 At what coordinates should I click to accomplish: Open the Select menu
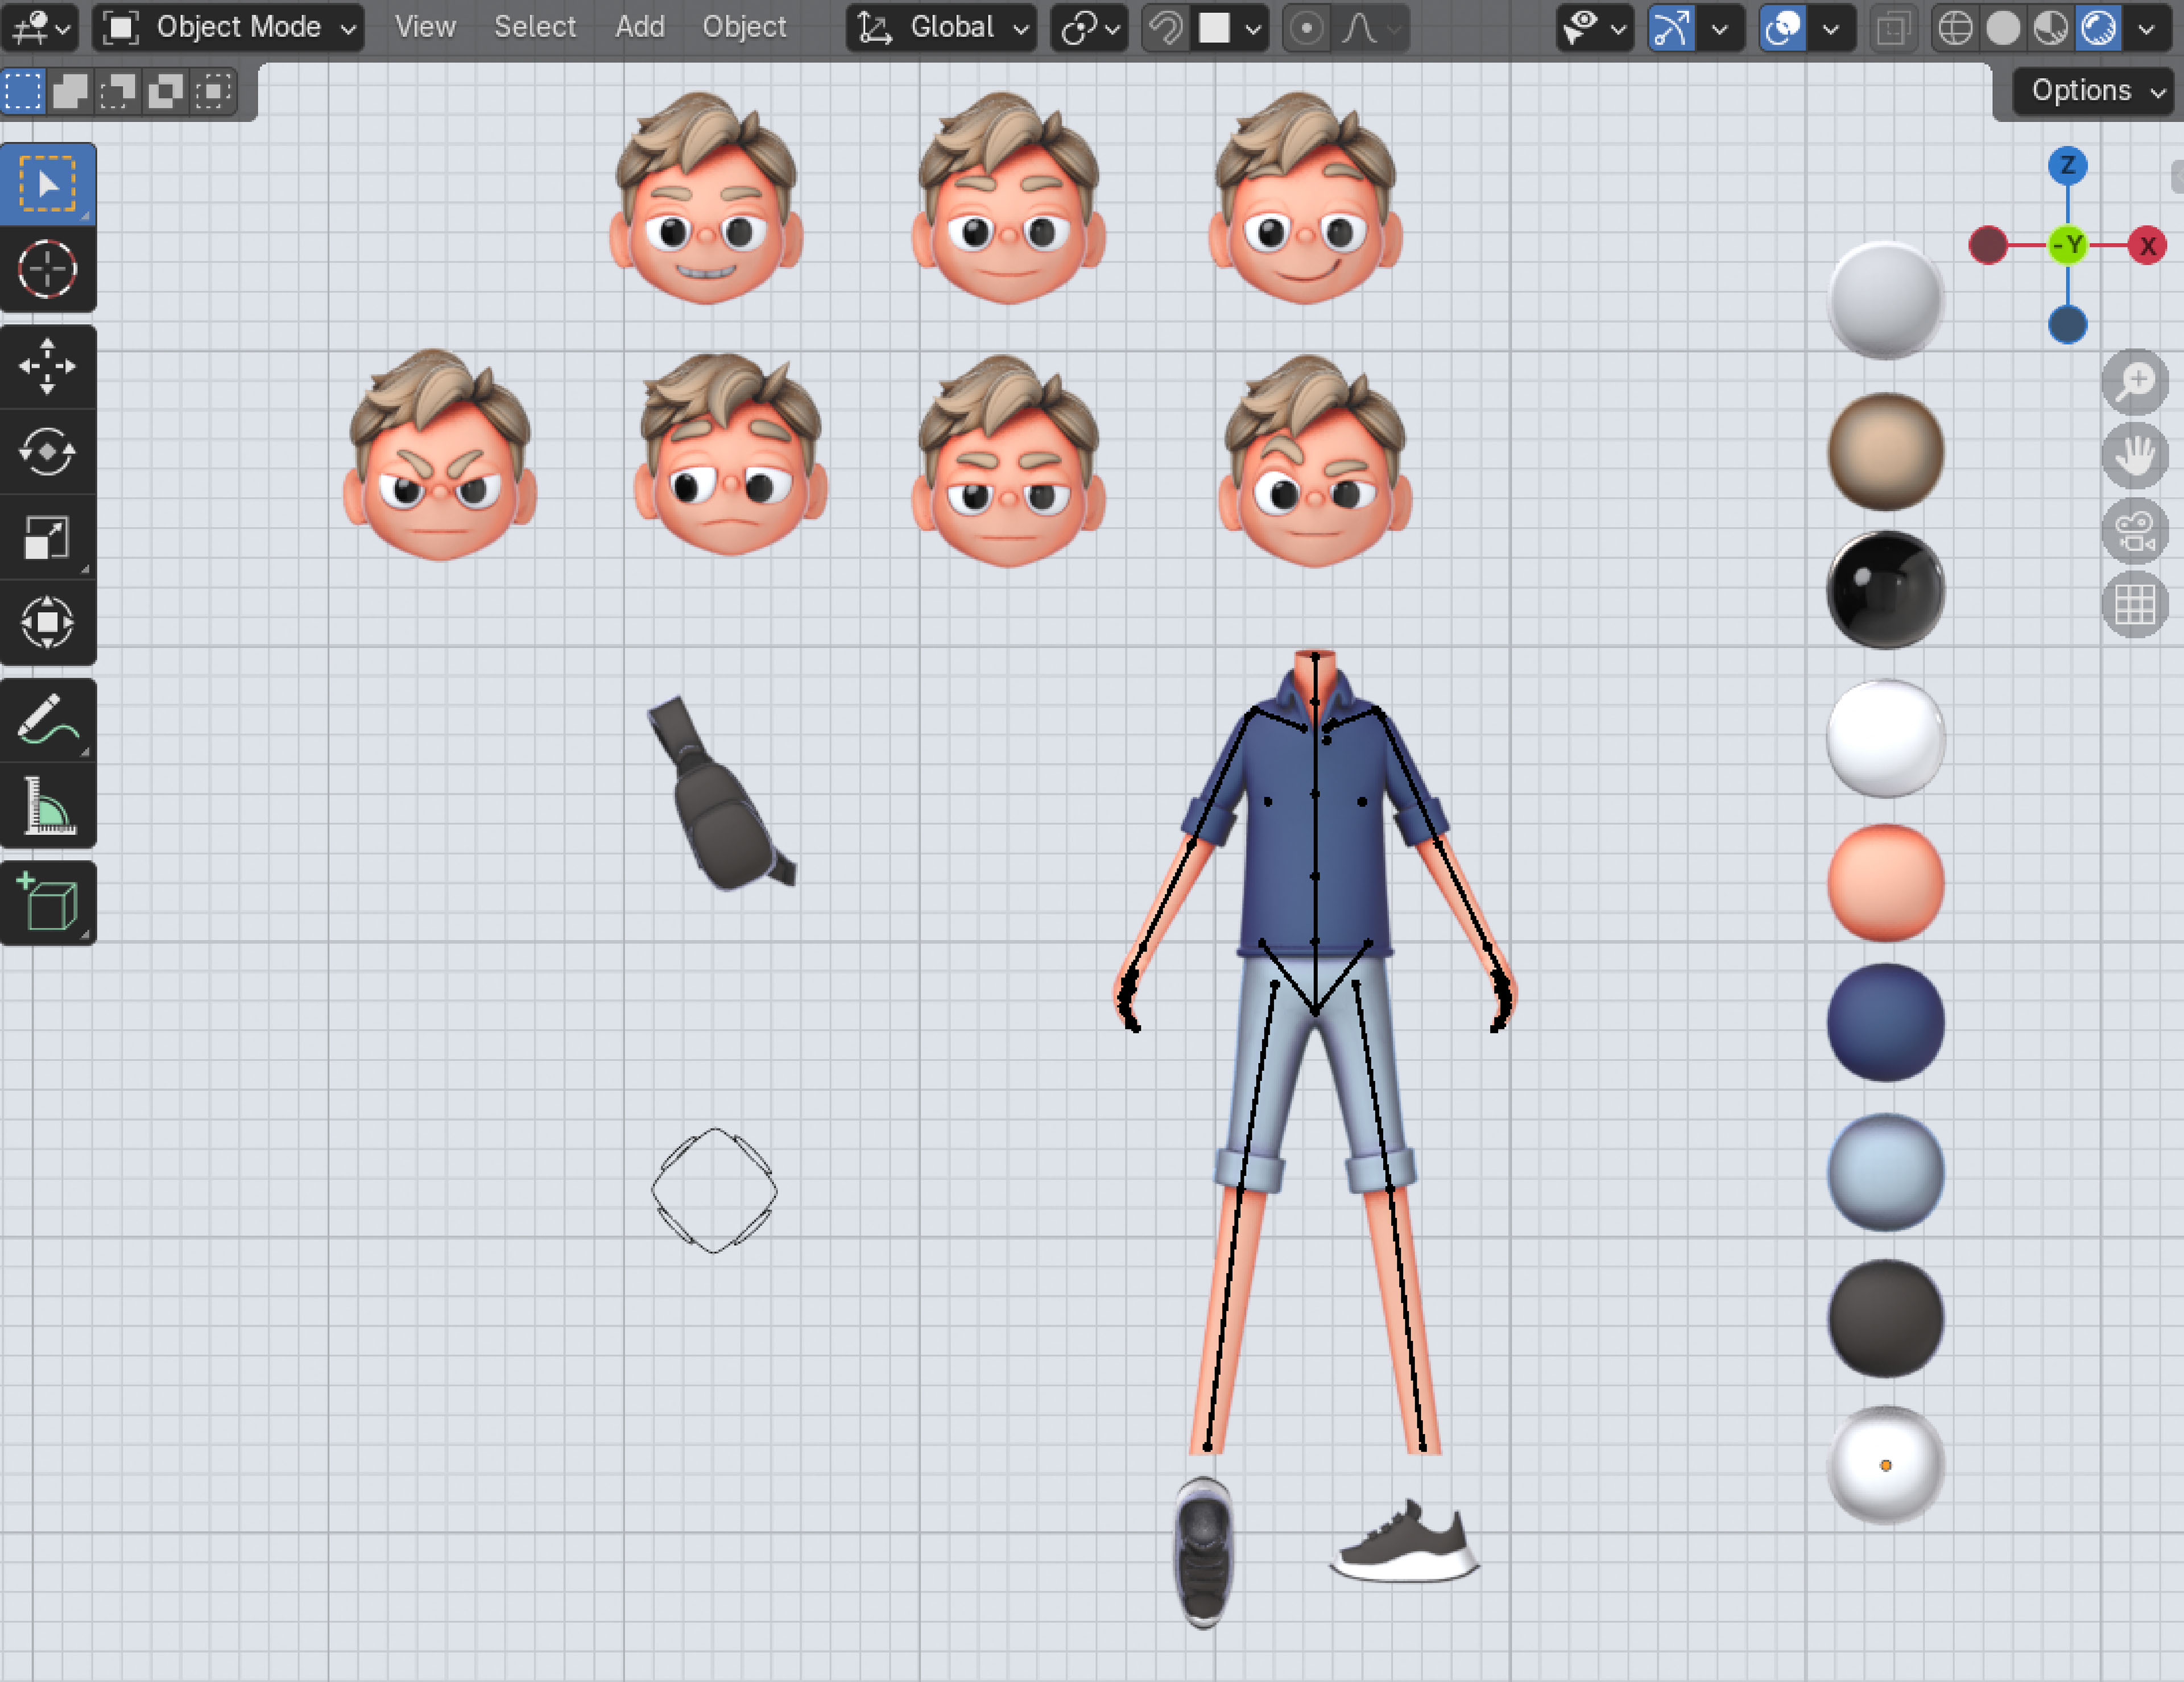point(534,27)
